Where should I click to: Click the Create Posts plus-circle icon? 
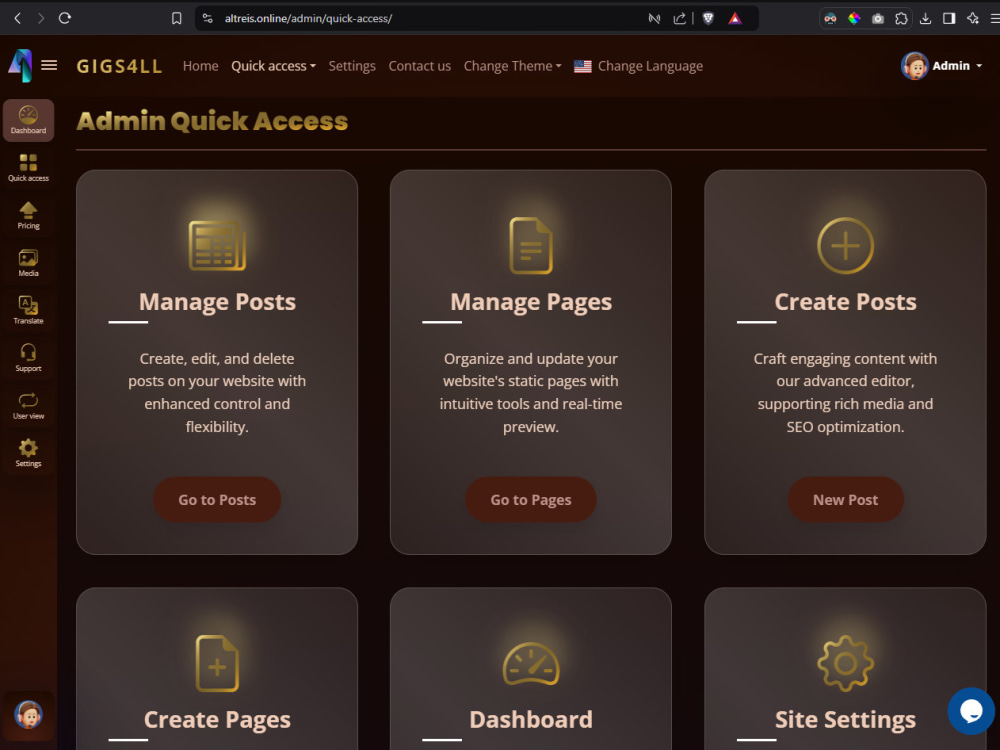pyautogui.click(x=845, y=246)
